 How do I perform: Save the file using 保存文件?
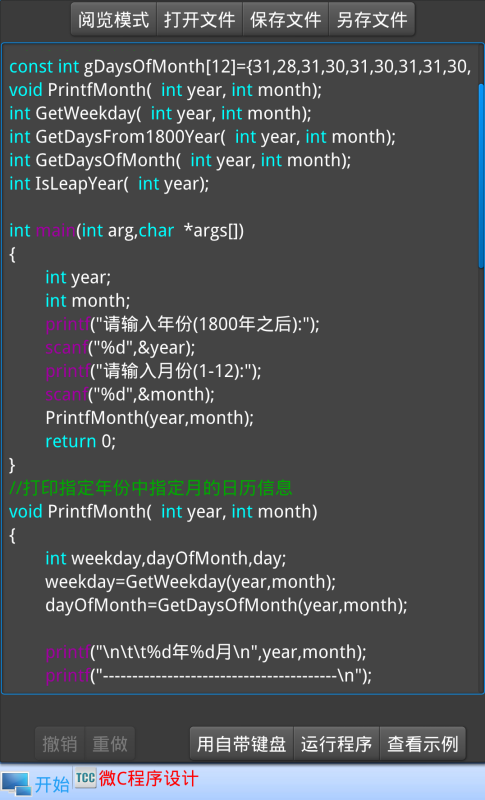pyautogui.click(x=286, y=19)
